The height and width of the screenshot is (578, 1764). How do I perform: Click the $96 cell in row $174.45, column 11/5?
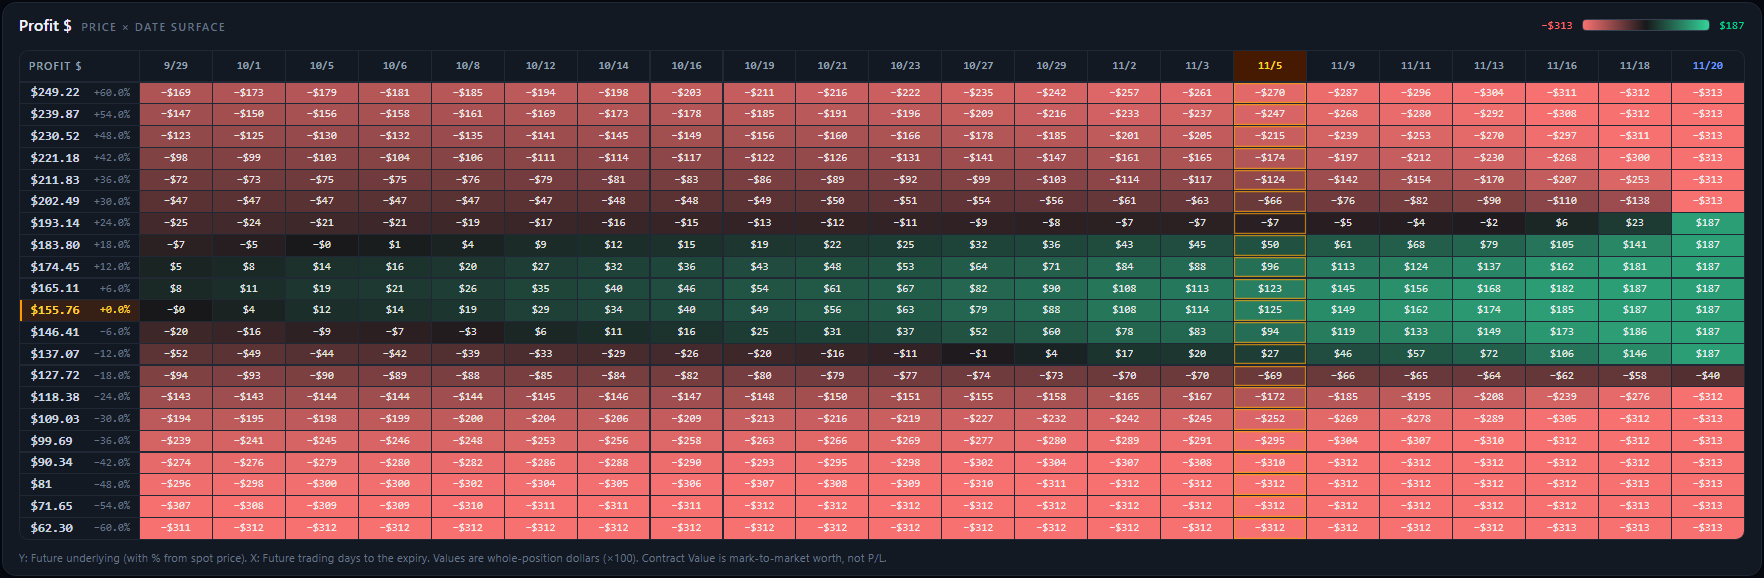(1270, 267)
